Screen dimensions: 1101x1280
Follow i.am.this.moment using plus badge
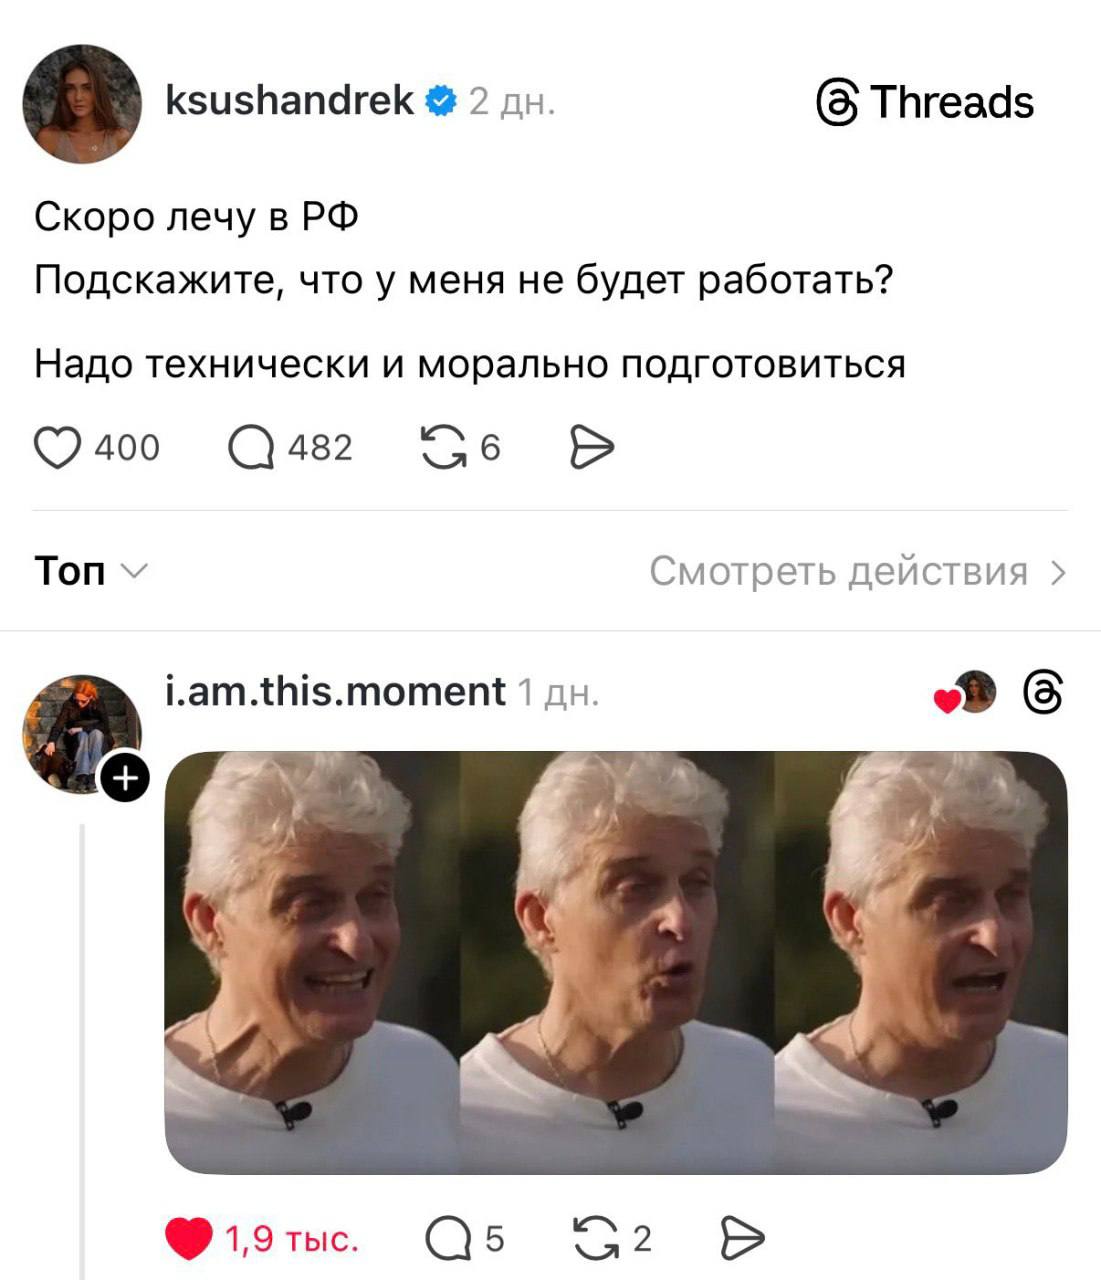125,777
